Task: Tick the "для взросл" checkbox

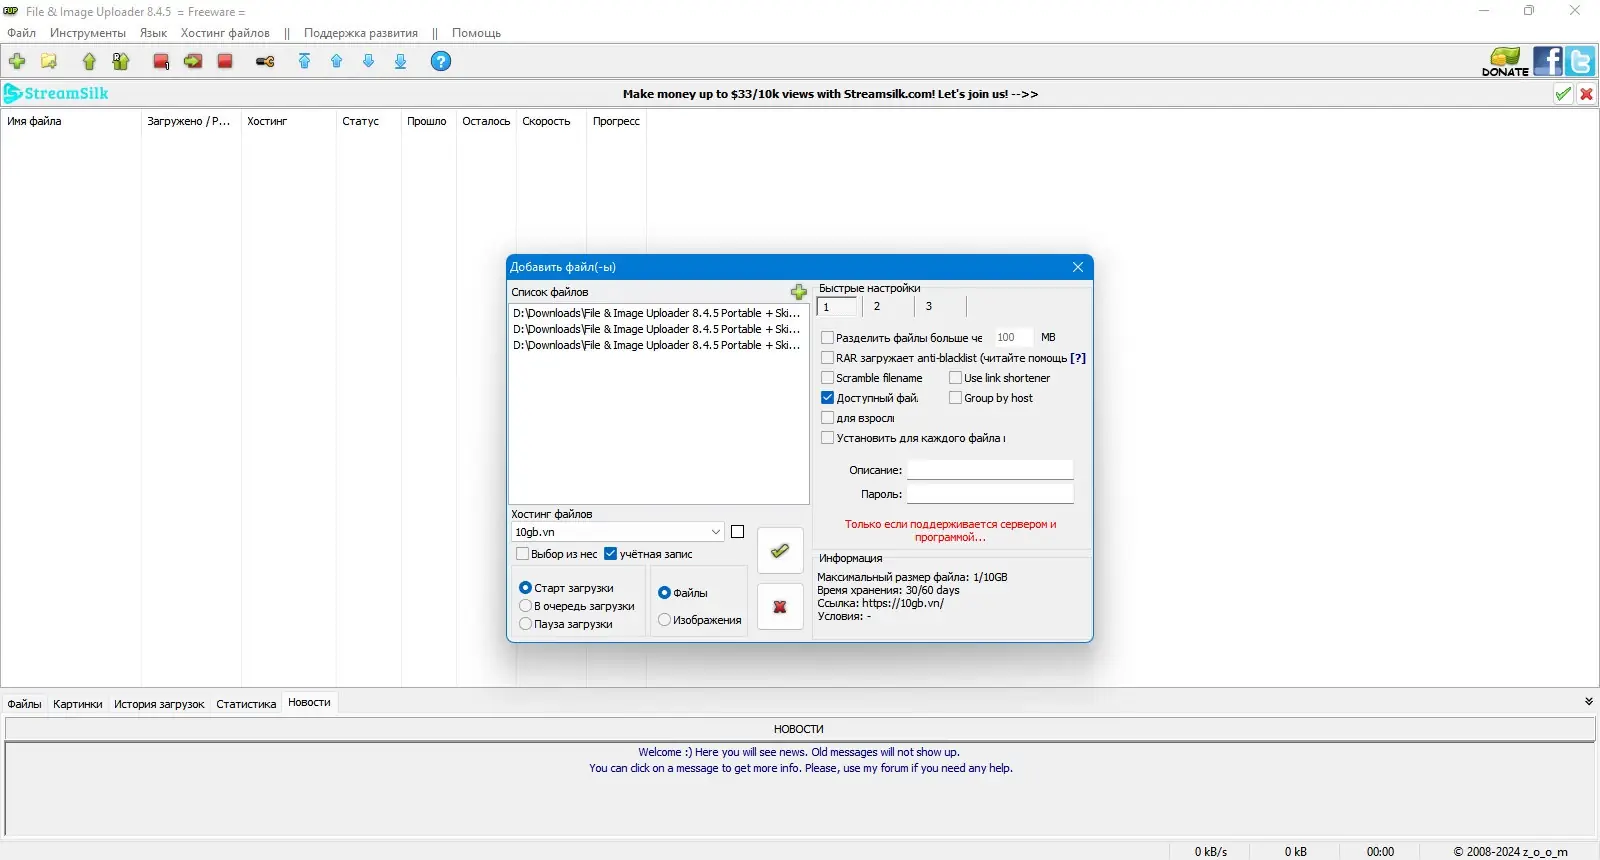Action: click(827, 418)
